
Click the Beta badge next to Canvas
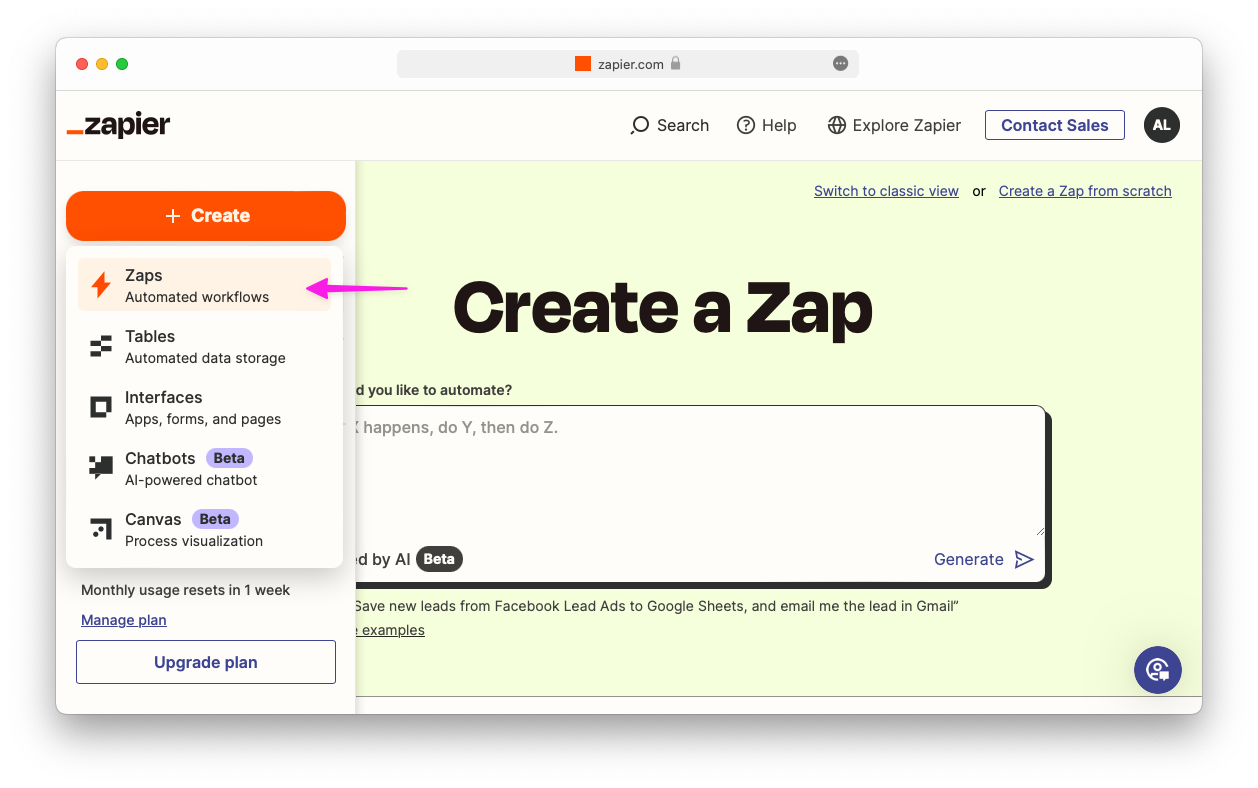[x=215, y=519]
